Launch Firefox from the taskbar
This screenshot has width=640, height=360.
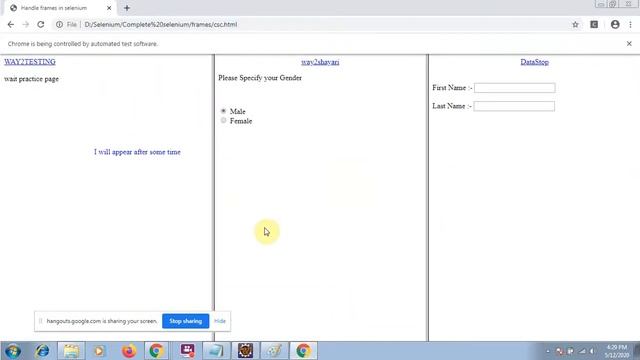[x=129, y=351]
